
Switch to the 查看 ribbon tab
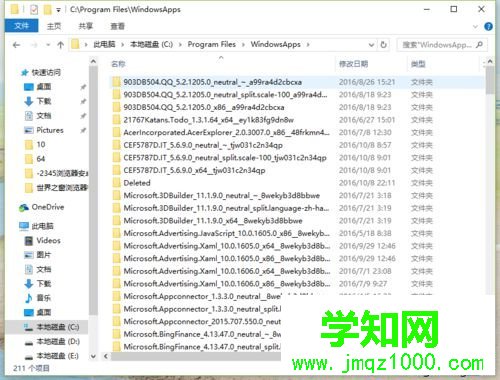tap(117, 26)
